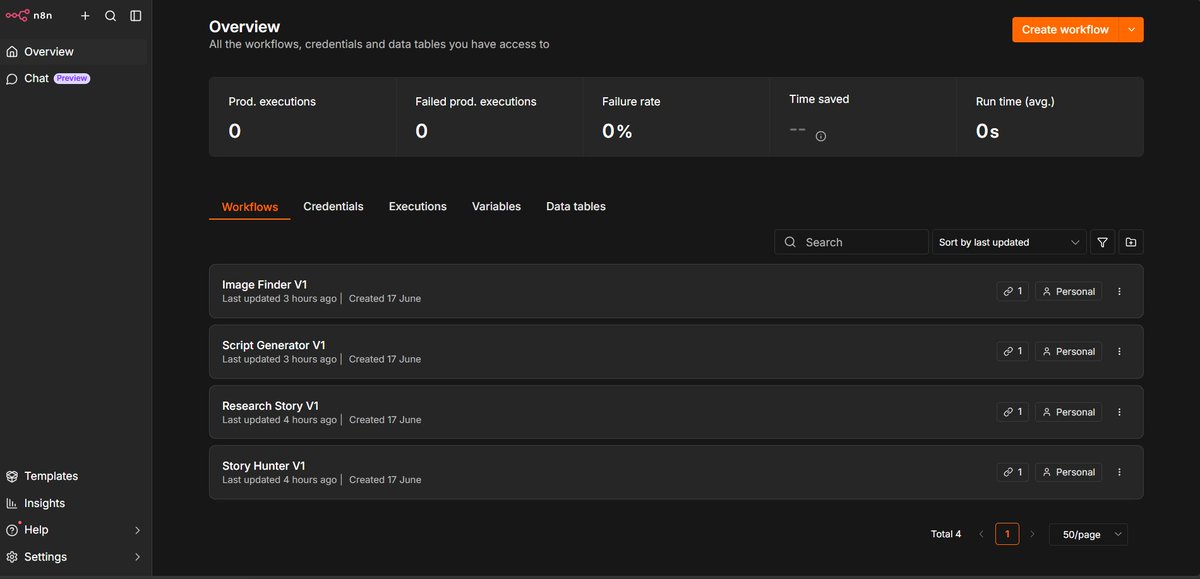Click the link count badge for Image Finder V1
Viewport: 1200px width, 579px height.
[x=1012, y=291]
